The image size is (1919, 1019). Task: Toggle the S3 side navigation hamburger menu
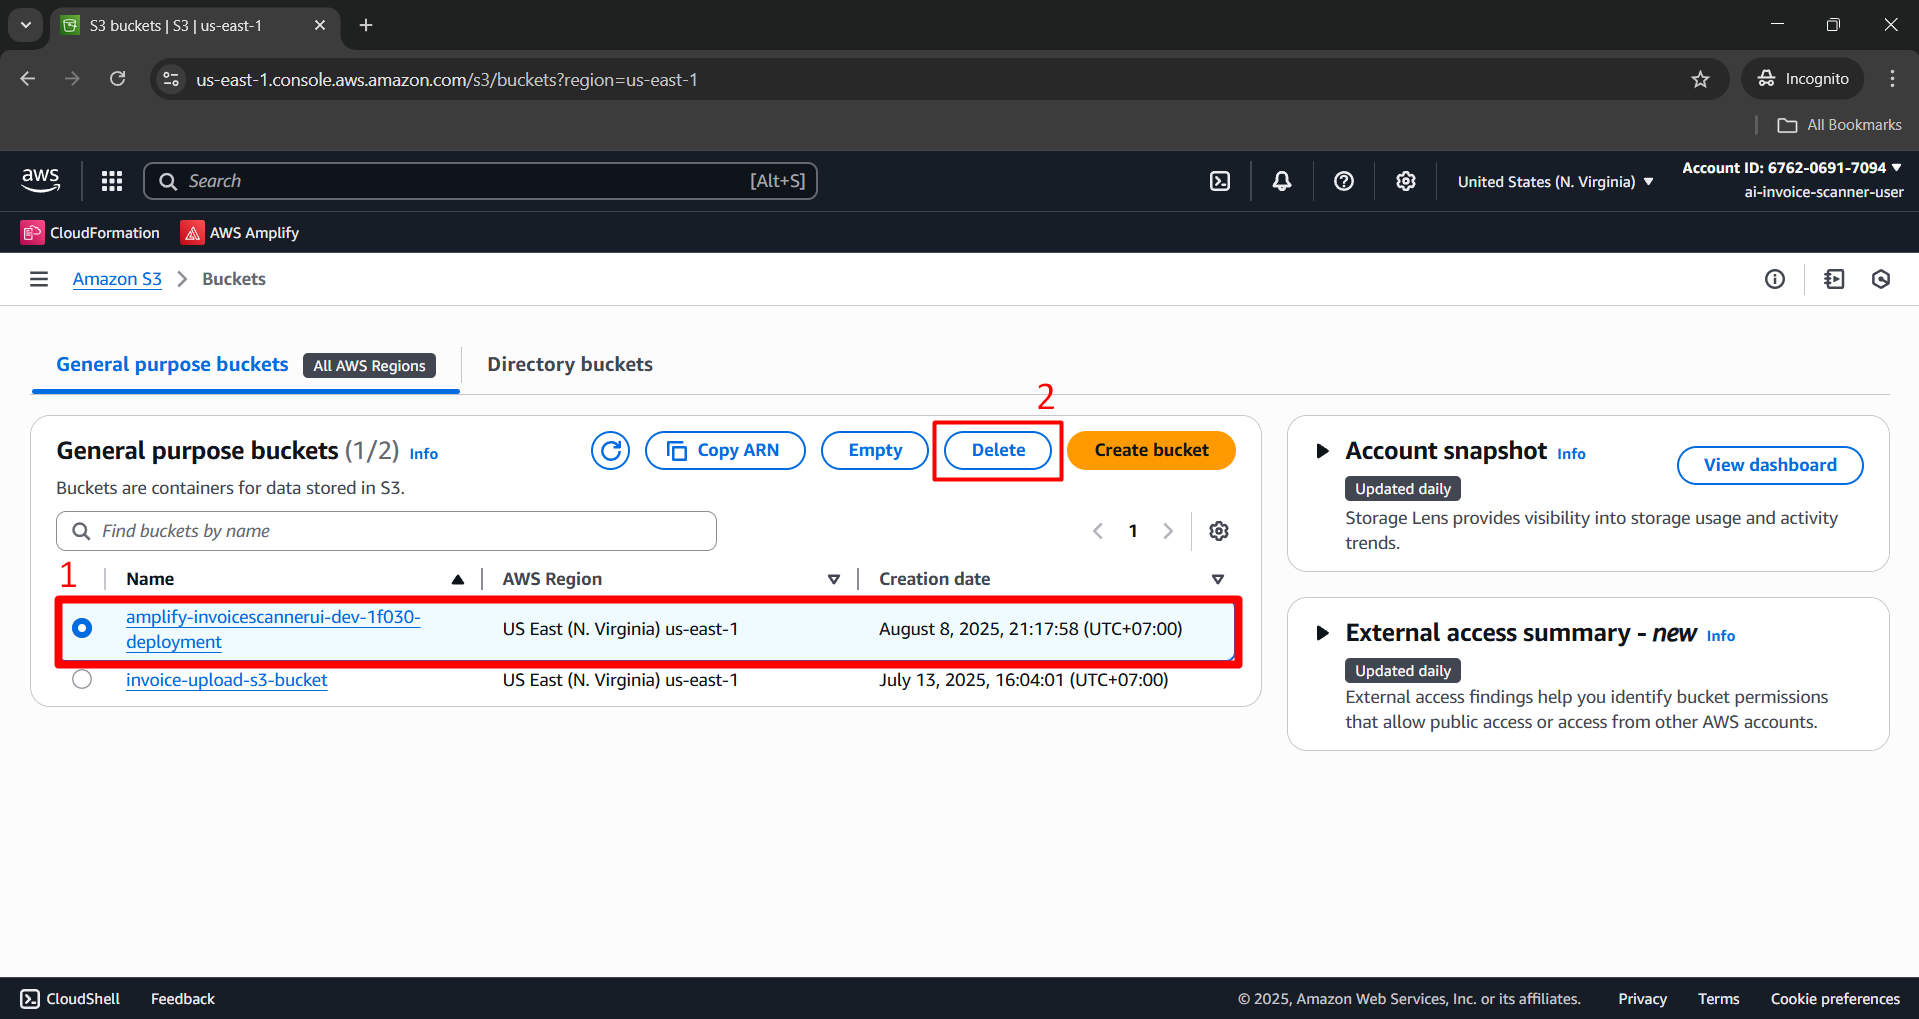tap(39, 279)
